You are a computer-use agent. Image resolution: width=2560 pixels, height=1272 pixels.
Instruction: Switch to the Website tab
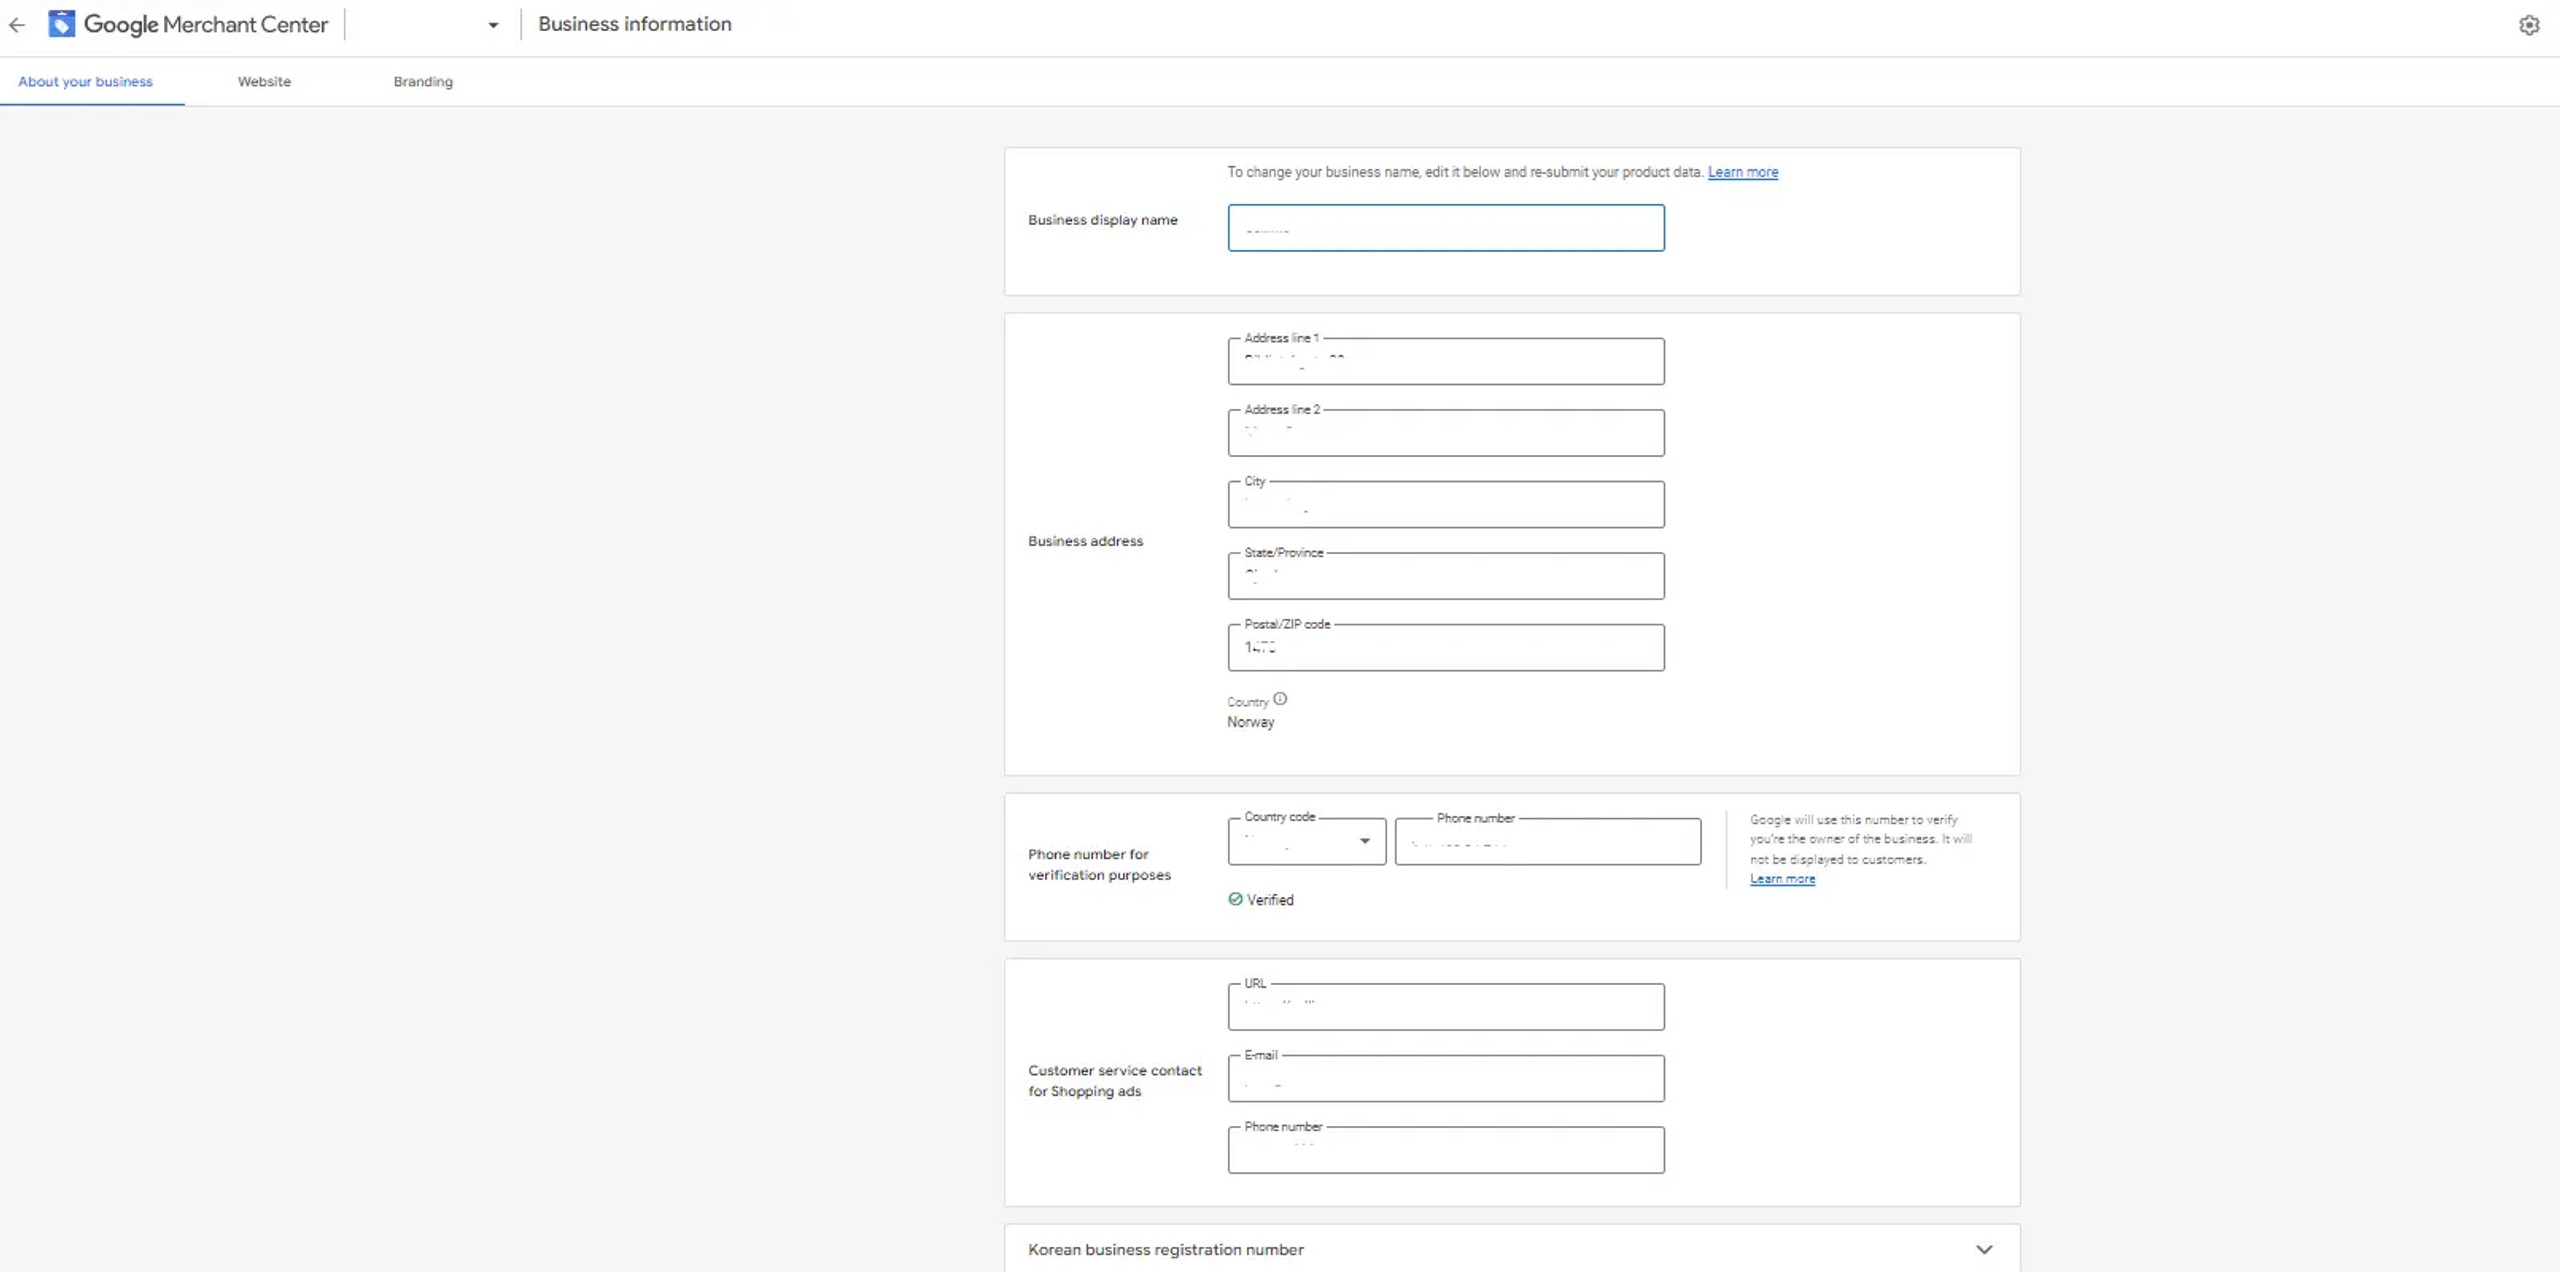click(x=264, y=82)
